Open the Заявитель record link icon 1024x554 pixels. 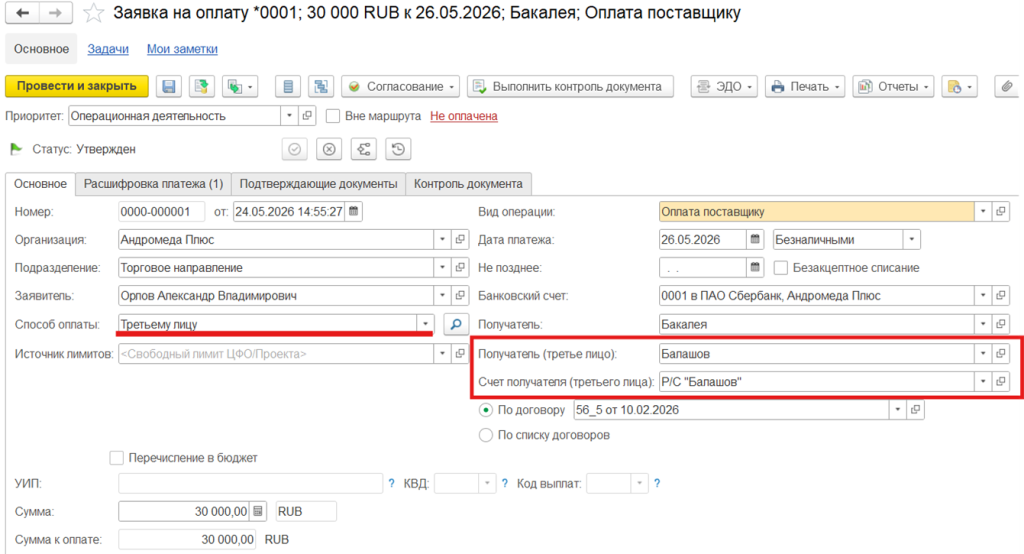tap(460, 295)
